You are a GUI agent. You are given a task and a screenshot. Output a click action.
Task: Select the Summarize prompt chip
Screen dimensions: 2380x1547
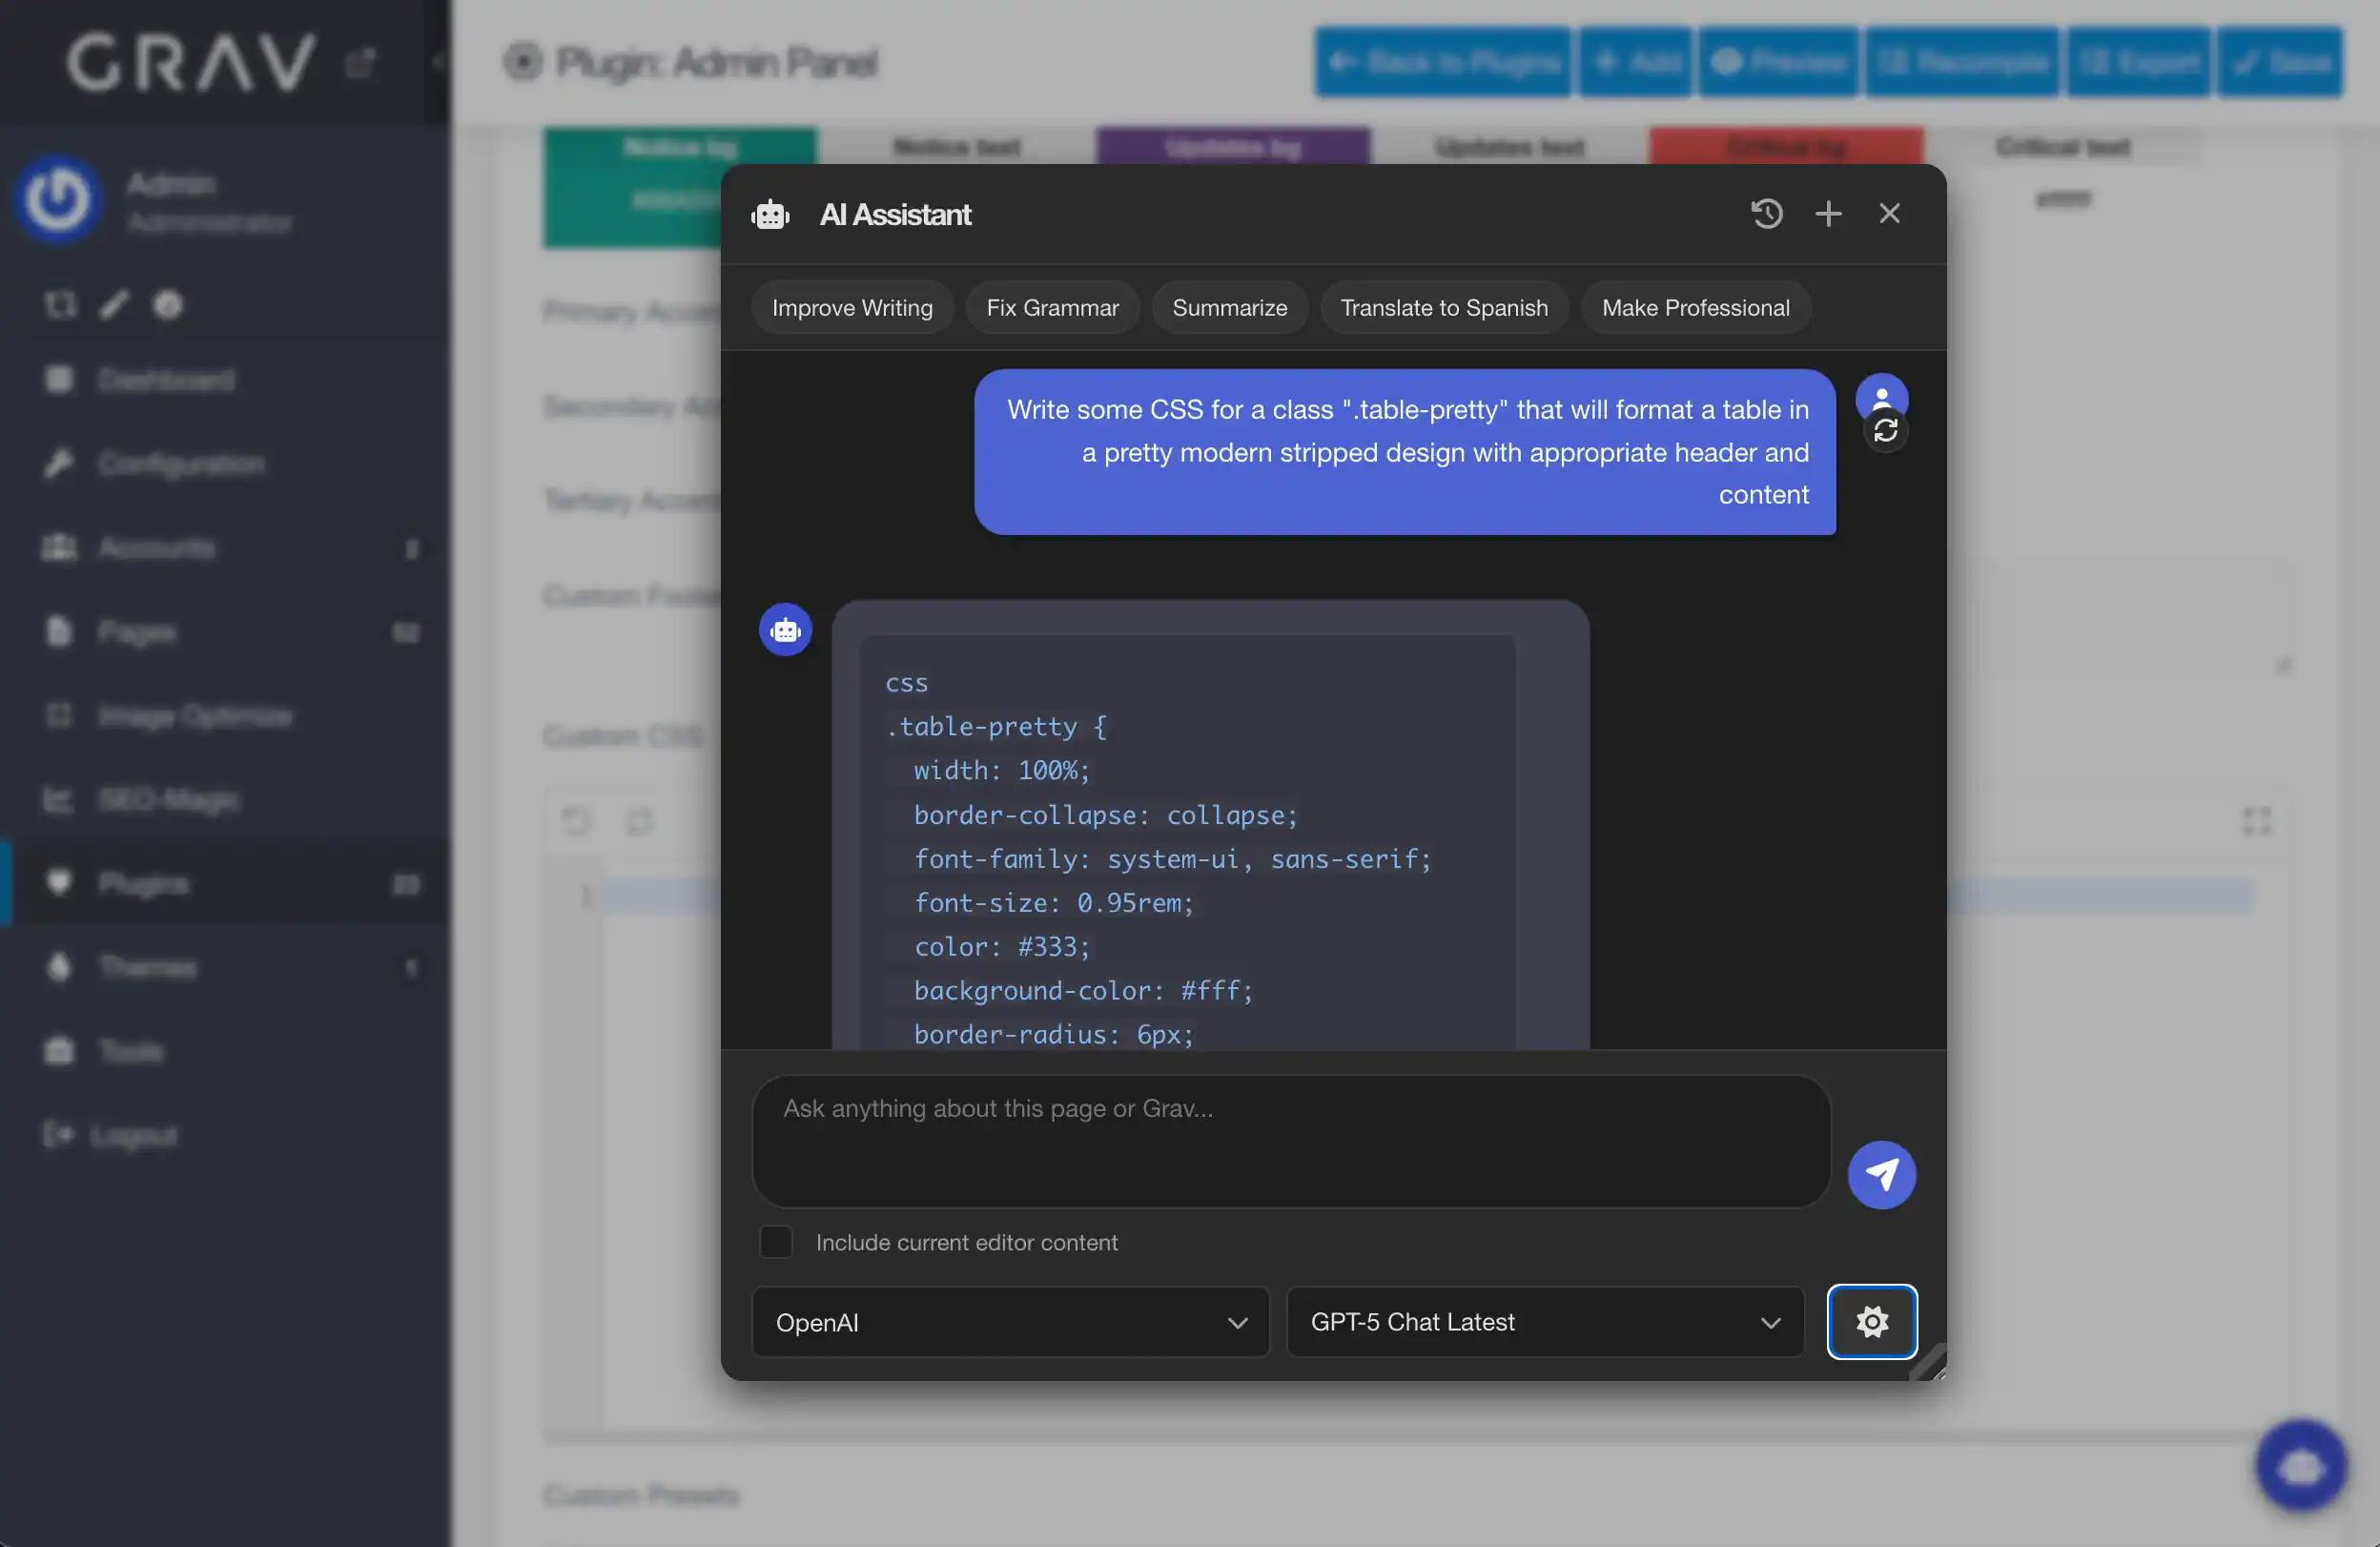(x=1229, y=308)
